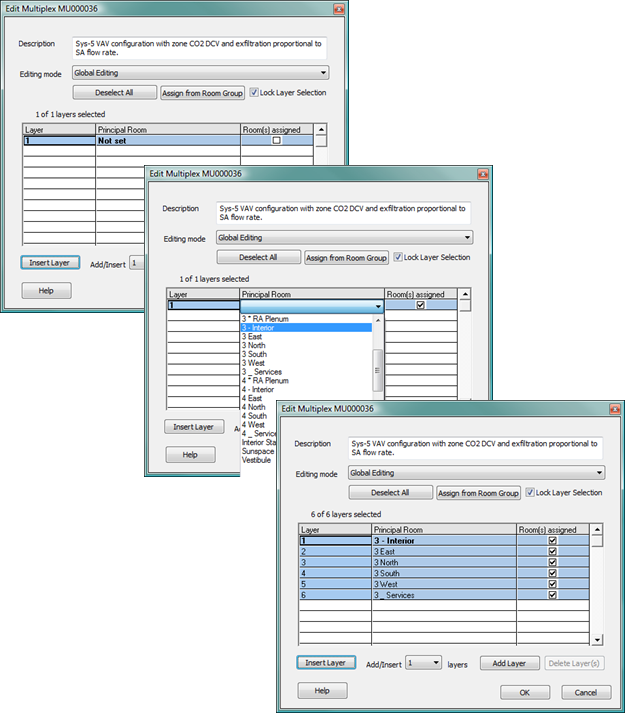Click the Principal Room combo box arrow for layer 1
The height and width of the screenshot is (713, 625).
click(x=378, y=306)
